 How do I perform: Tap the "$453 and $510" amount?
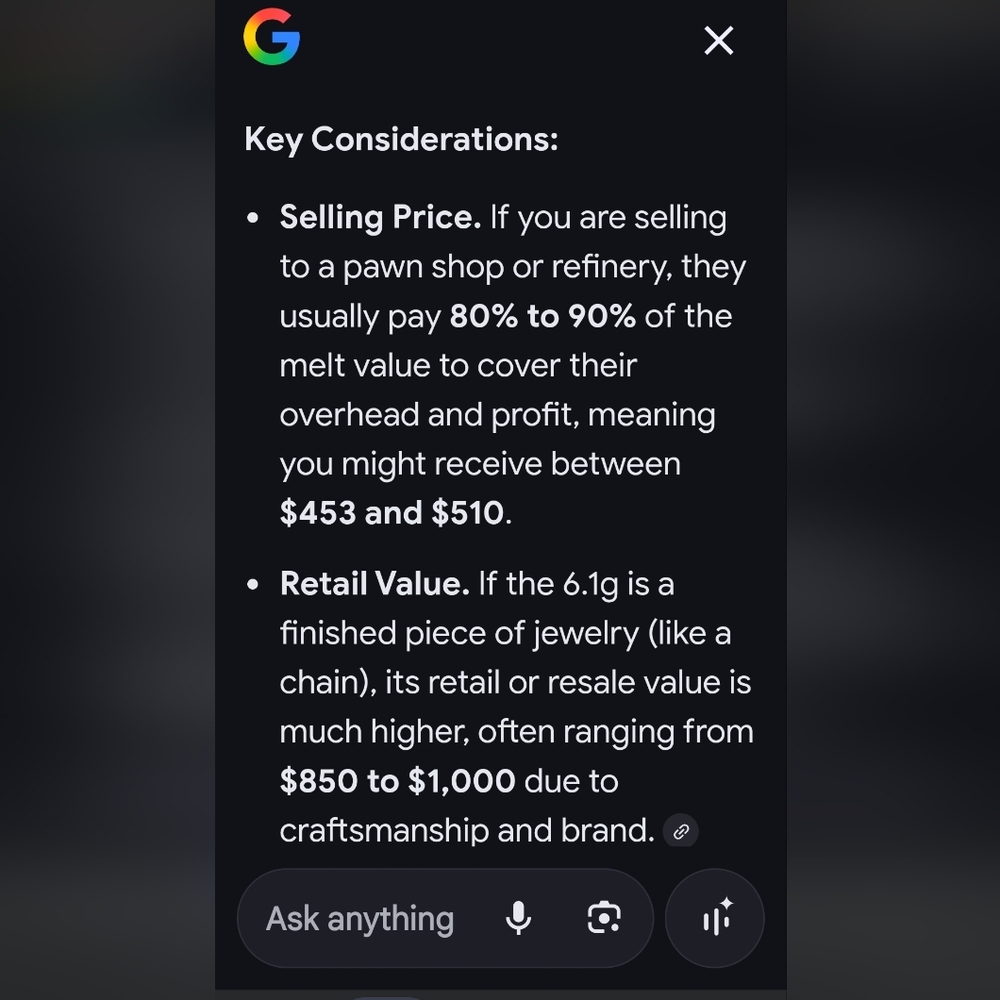(x=392, y=513)
